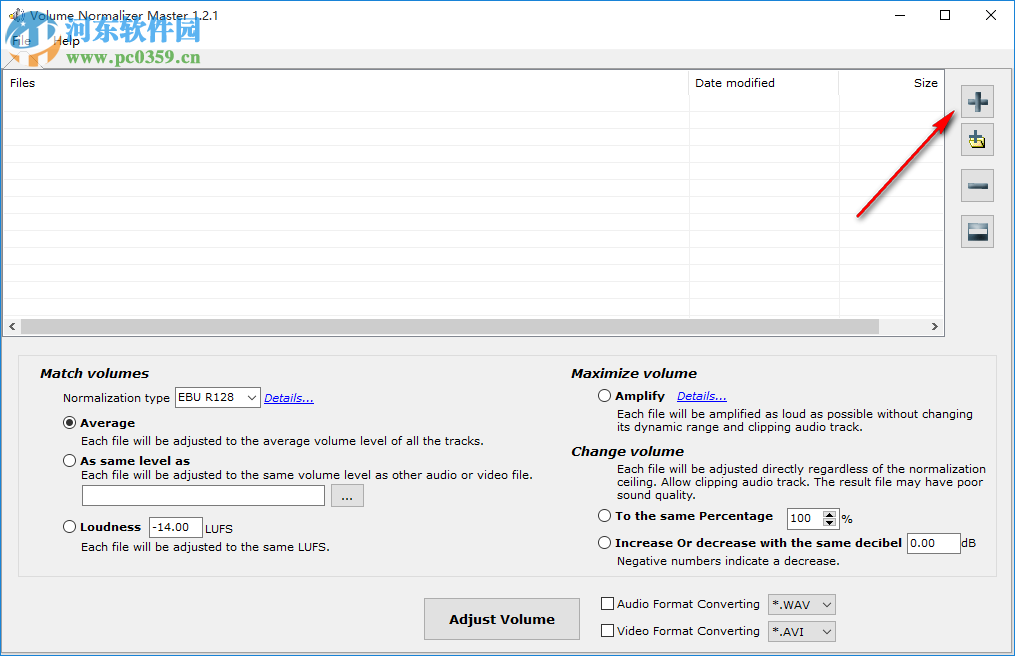Viewport: 1015px width, 656px height.
Task: Clear the whole file list icon
Action: (x=977, y=231)
